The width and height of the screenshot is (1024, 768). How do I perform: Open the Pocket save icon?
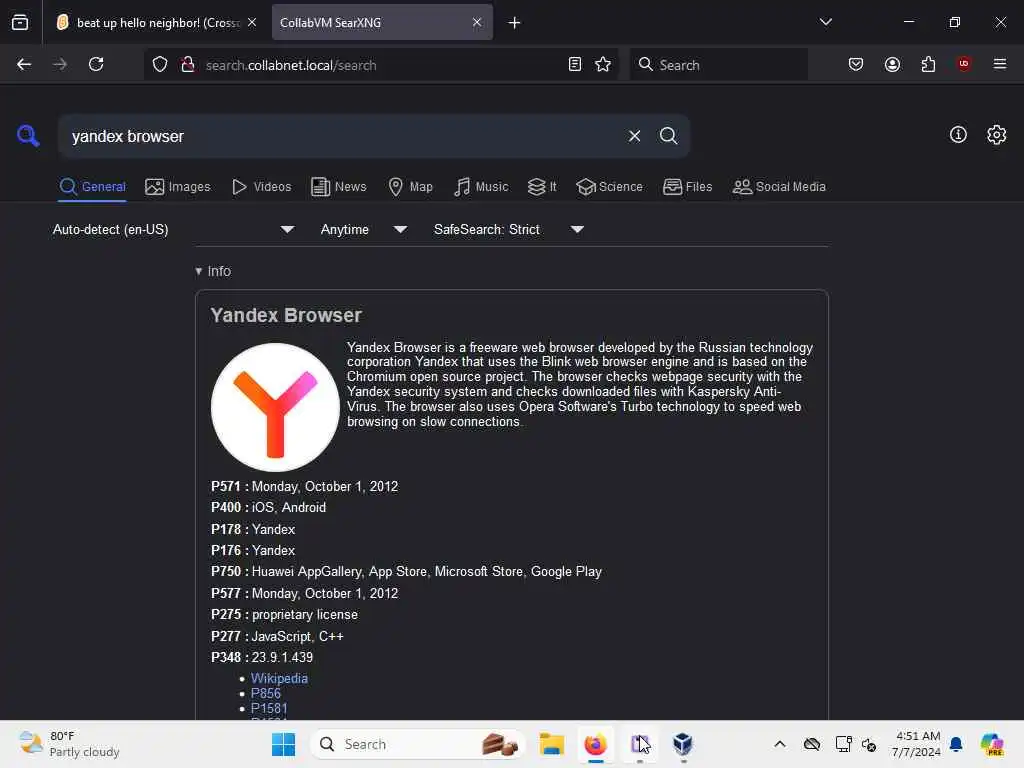point(856,65)
